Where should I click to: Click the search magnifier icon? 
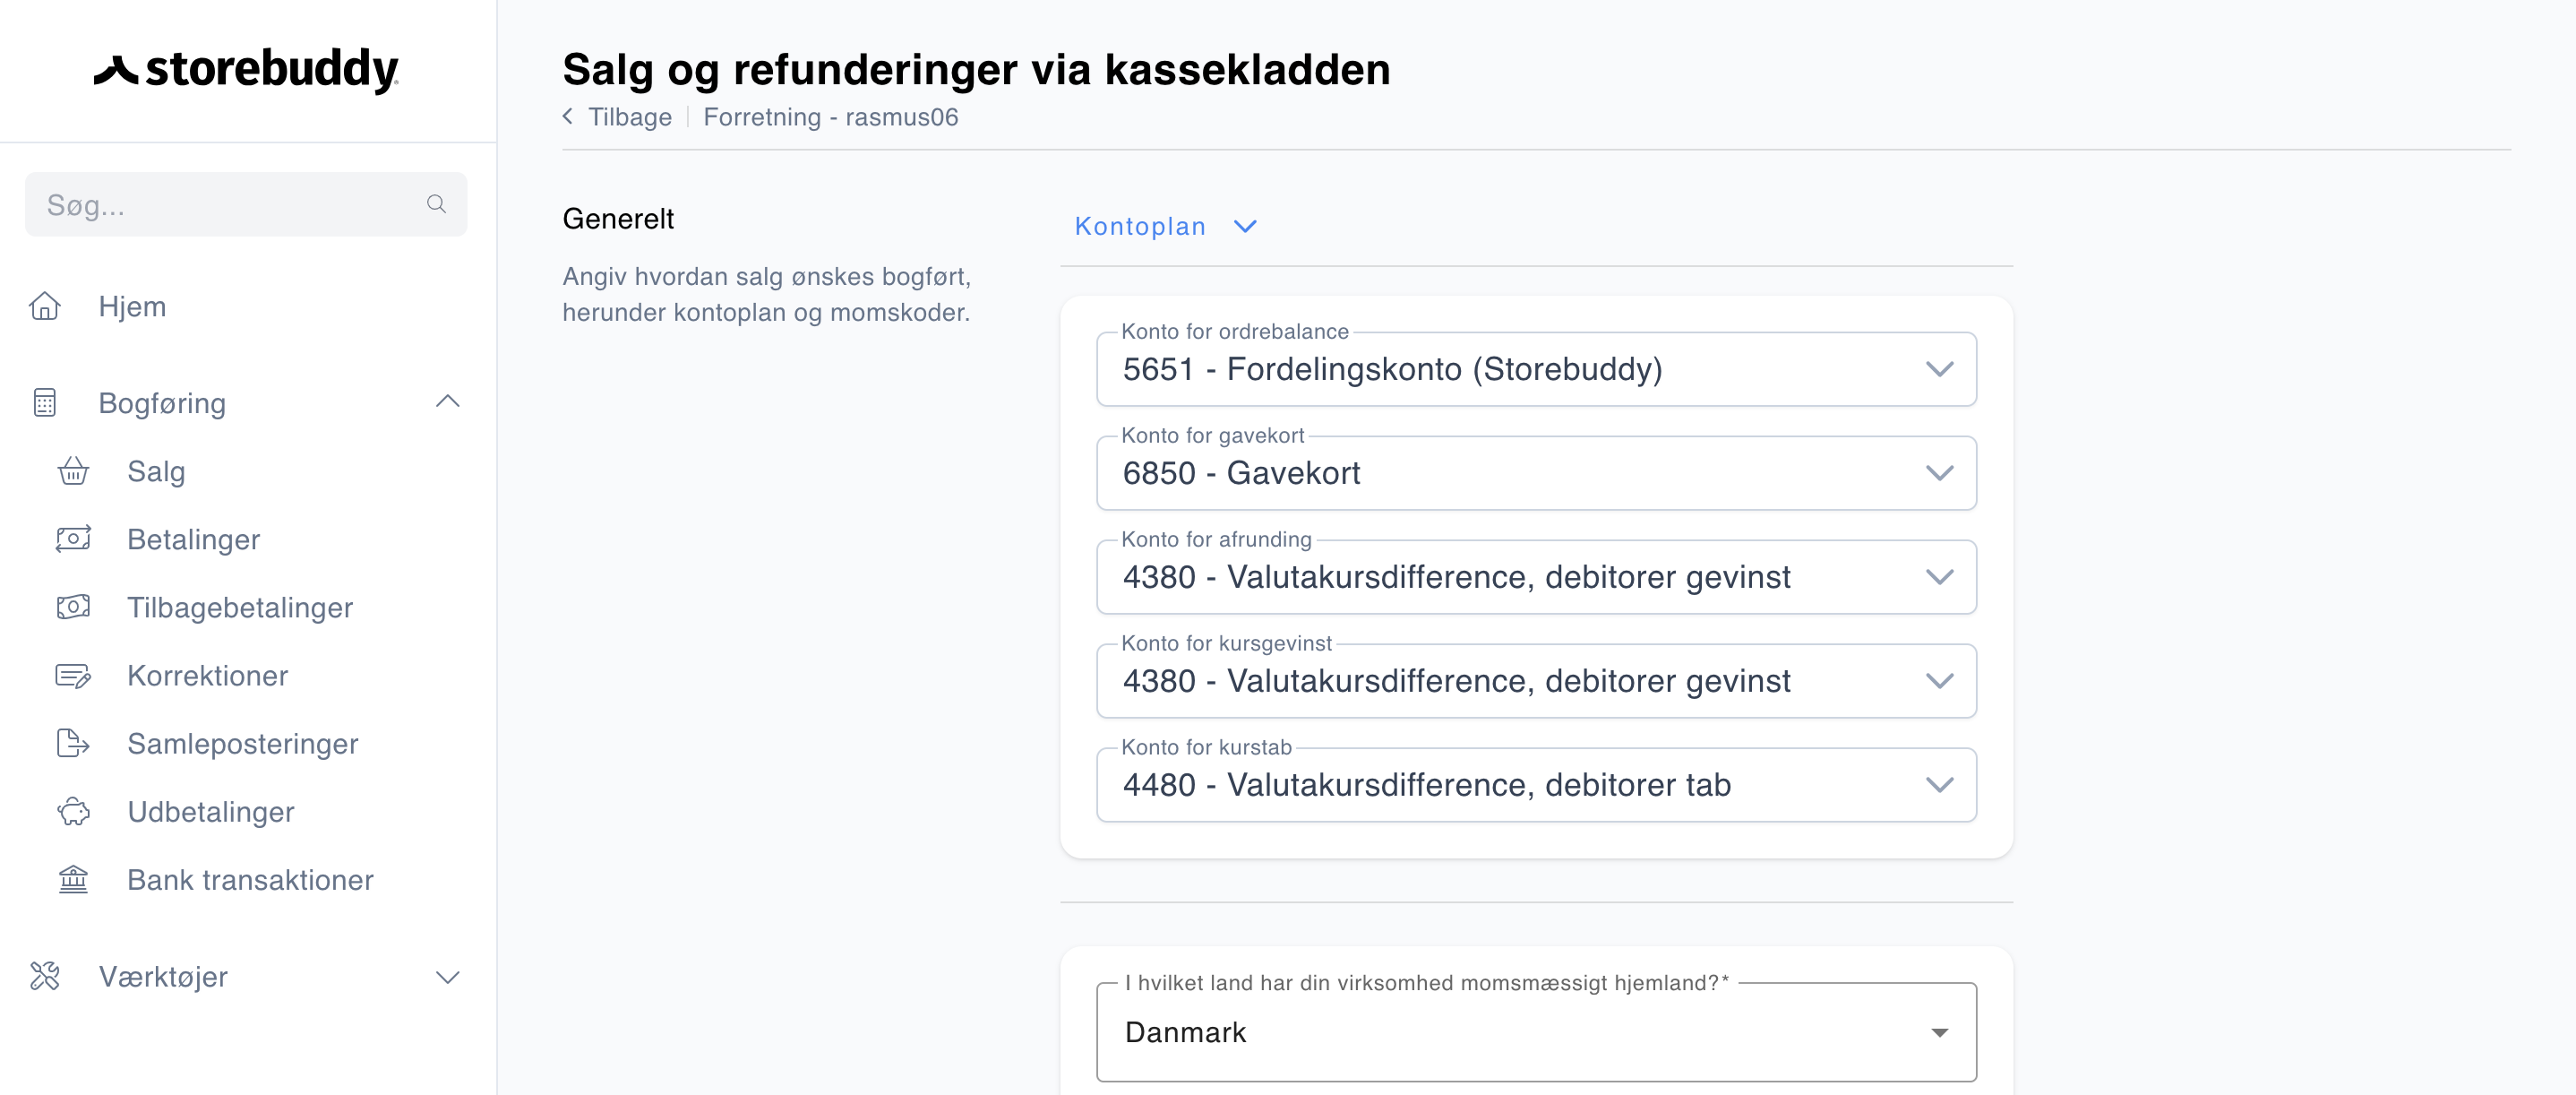click(436, 204)
